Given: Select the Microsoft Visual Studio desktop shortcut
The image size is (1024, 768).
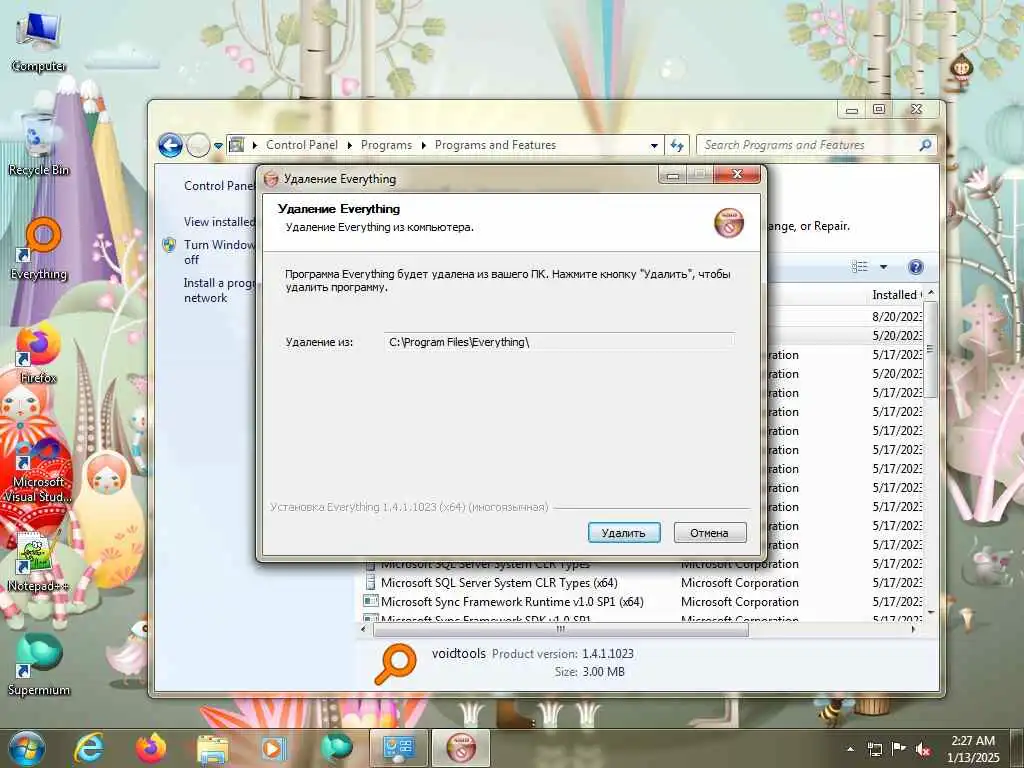Looking at the screenshot, I should tap(38, 470).
